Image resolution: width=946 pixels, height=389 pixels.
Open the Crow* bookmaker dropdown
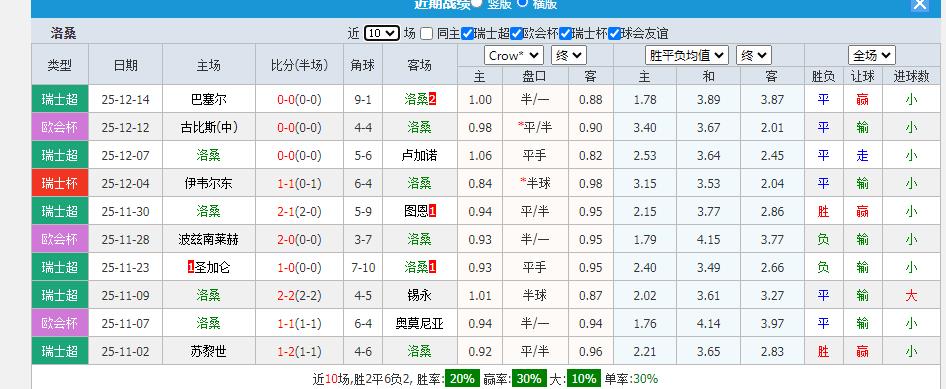pos(514,55)
